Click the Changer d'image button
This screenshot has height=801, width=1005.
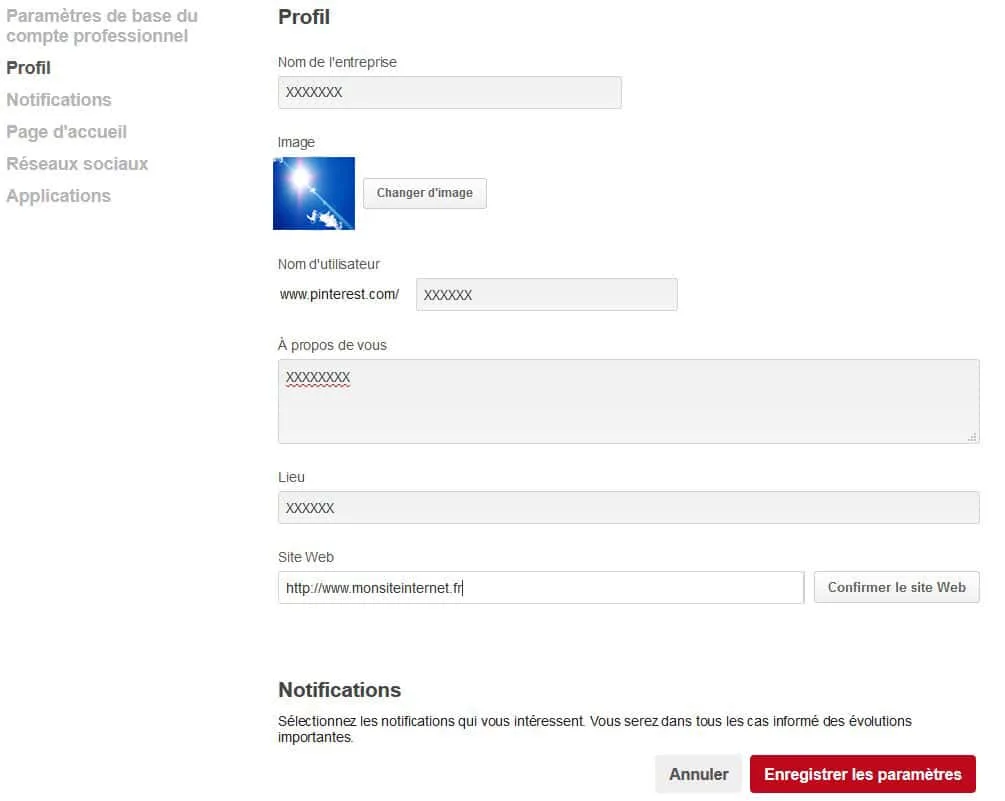coord(424,193)
